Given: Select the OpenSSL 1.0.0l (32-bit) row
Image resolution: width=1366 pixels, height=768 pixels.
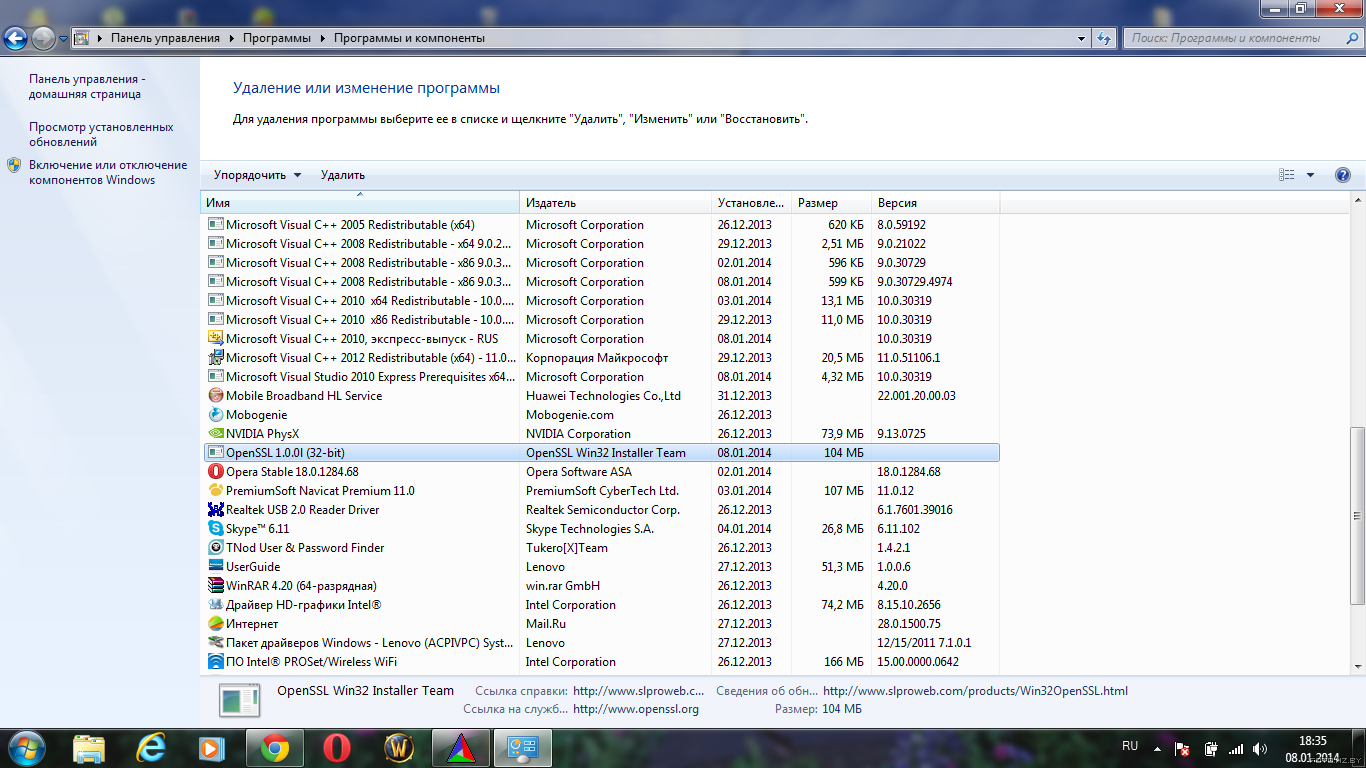Looking at the screenshot, I should click(601, 452).
